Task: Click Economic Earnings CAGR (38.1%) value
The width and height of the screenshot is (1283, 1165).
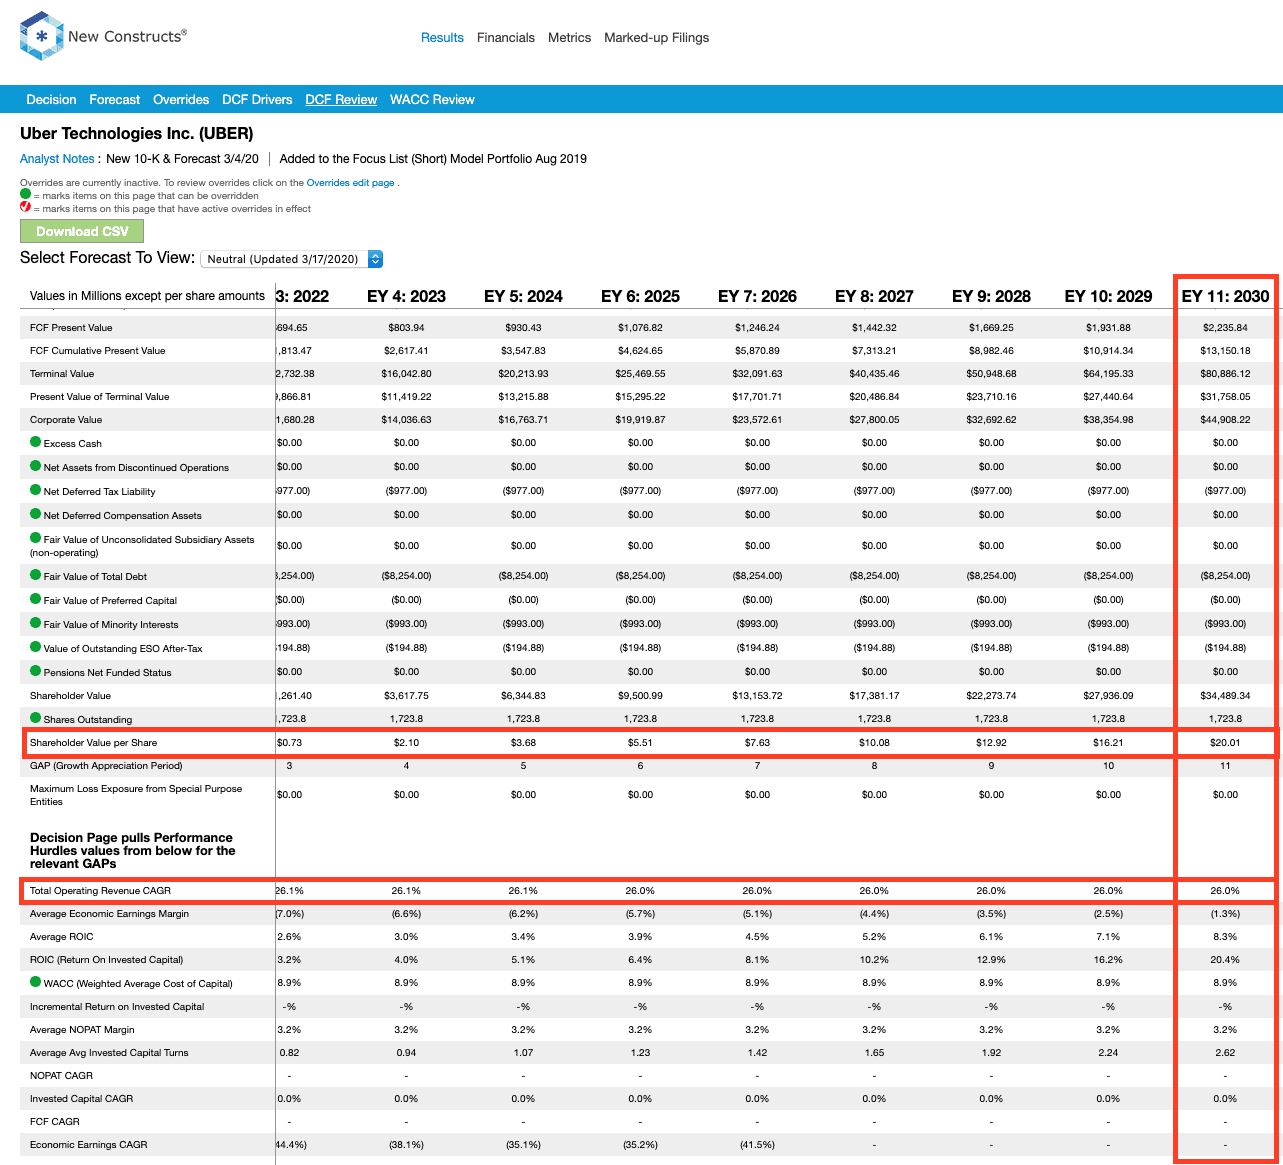Action: (x=406, y=1145)
